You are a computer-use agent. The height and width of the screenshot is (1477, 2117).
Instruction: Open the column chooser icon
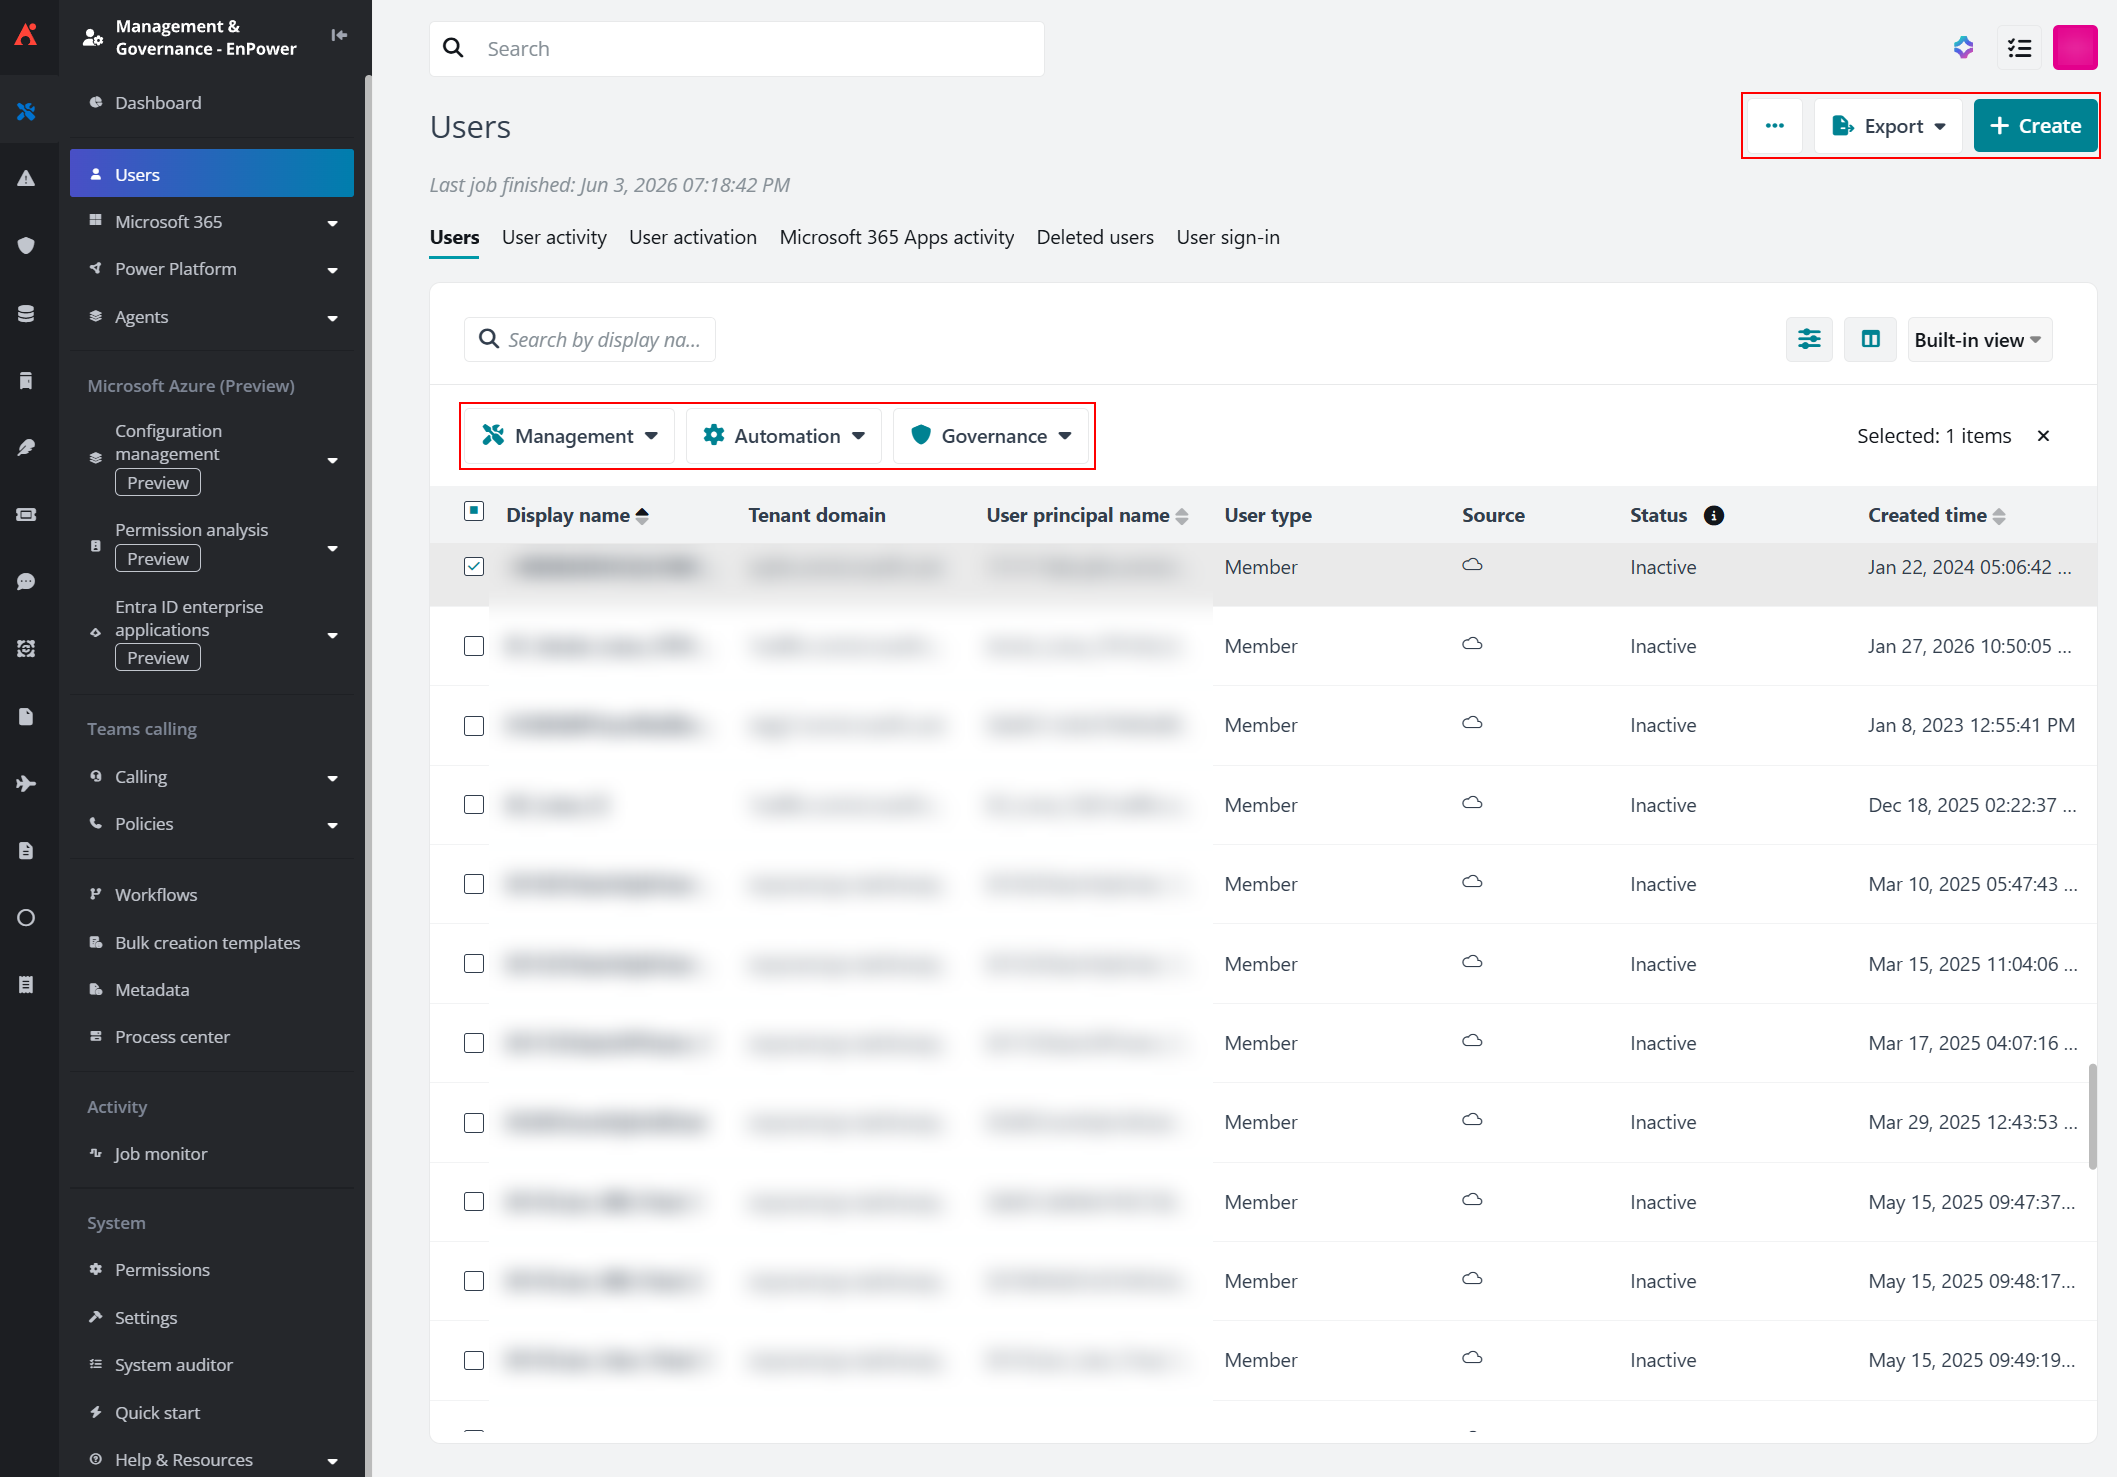(x=1871, y=340)
